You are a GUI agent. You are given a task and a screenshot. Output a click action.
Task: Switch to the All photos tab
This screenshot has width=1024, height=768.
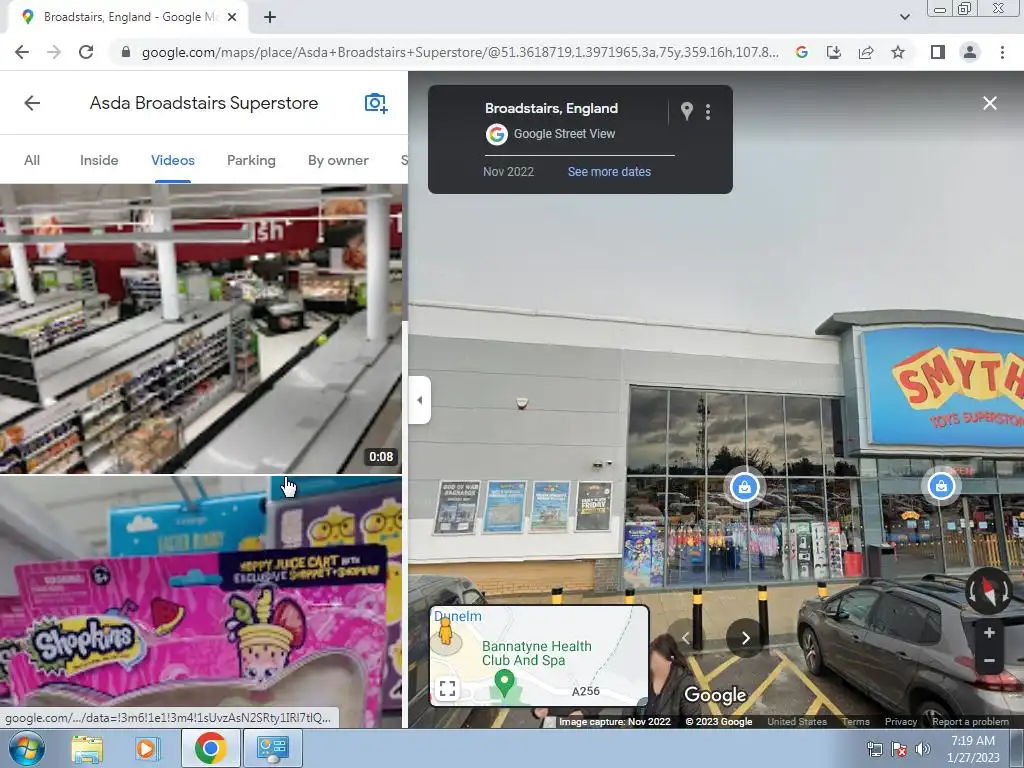coord(32,160)
